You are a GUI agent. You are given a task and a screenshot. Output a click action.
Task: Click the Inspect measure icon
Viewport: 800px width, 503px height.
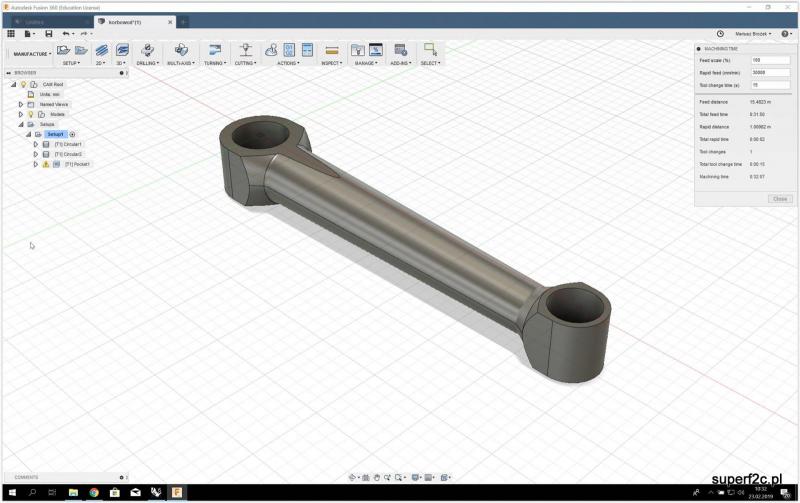[332, 50]
